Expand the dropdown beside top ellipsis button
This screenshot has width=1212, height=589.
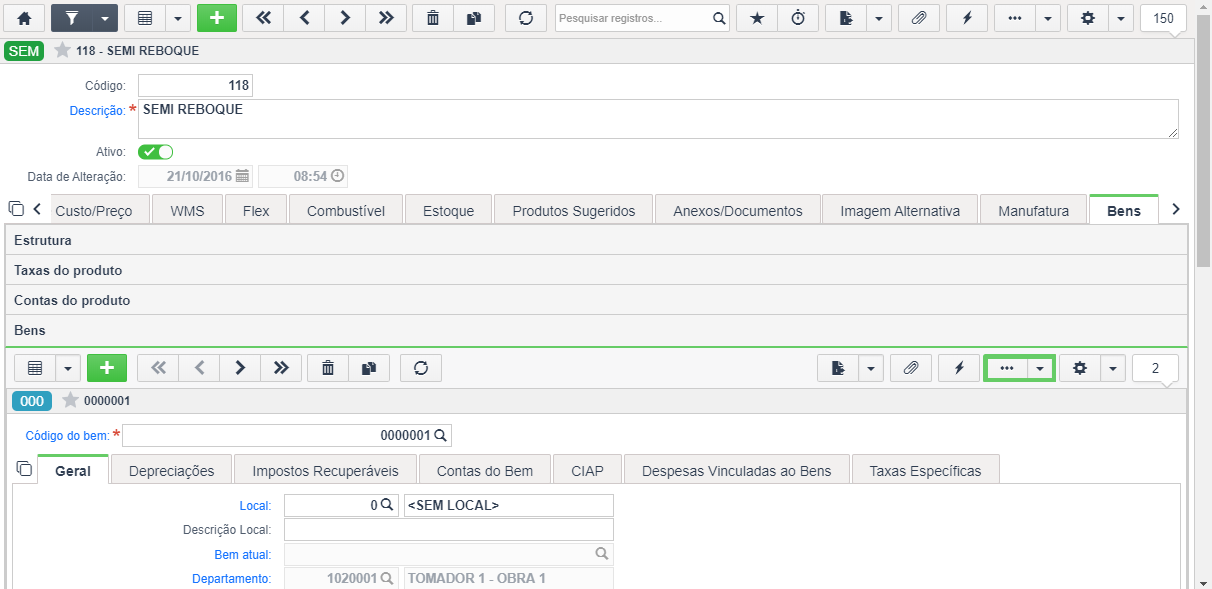1048,18
